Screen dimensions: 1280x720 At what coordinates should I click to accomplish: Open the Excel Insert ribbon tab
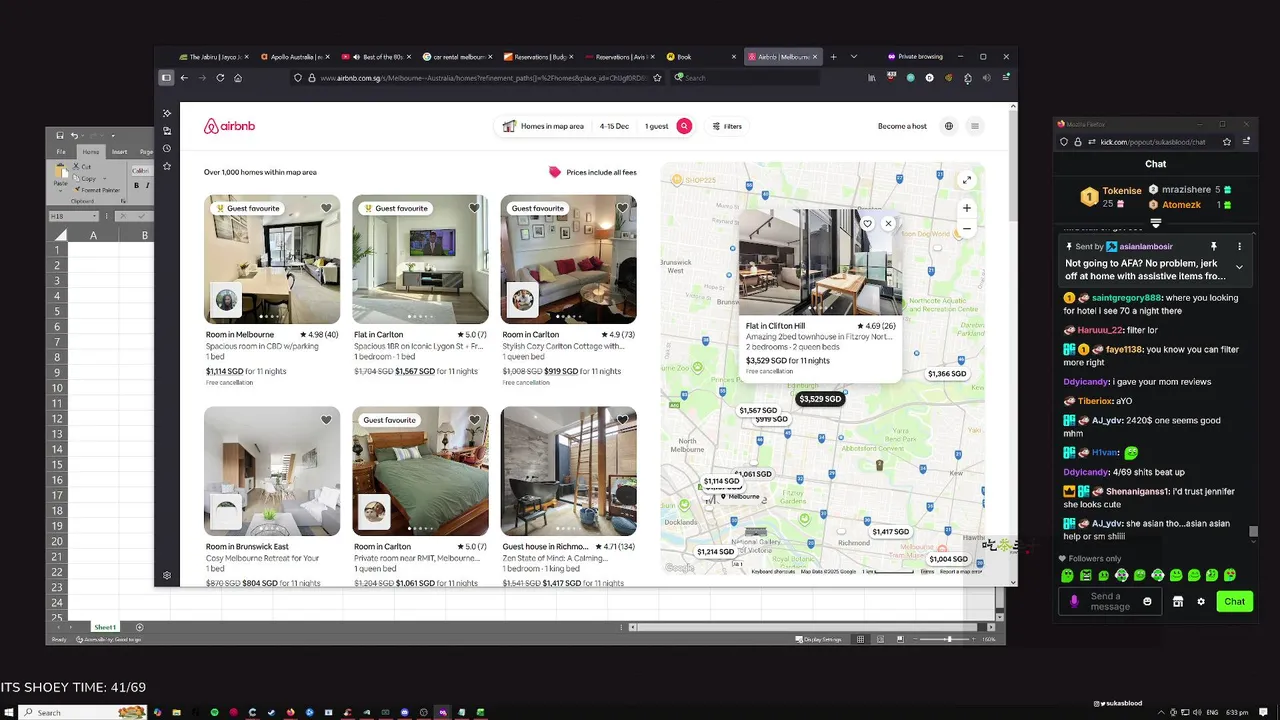point(119,152)
